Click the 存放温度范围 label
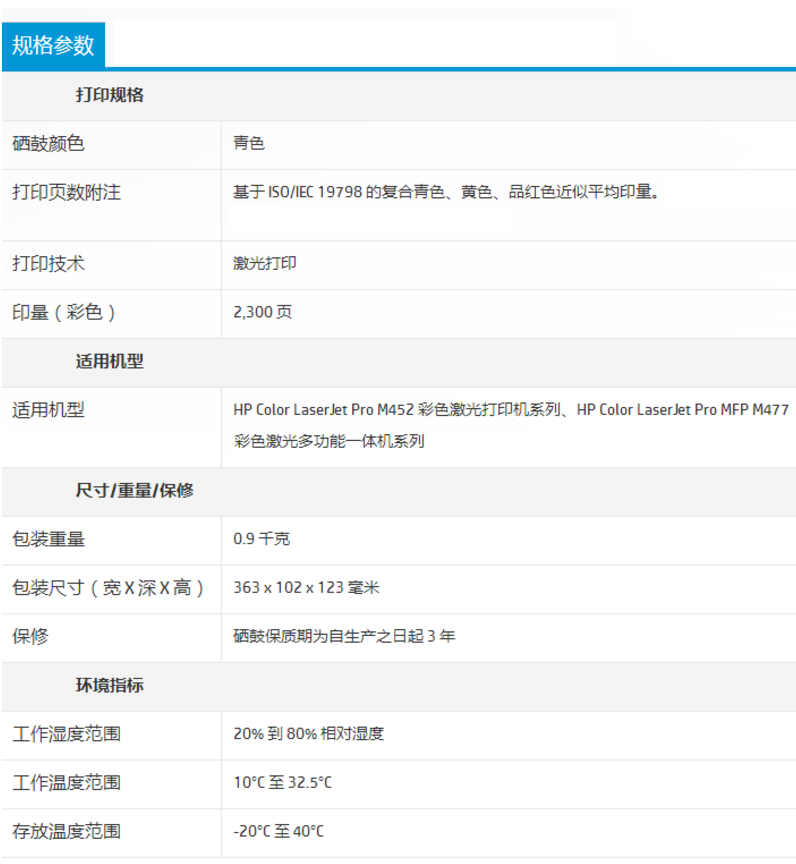Viewport: 796px width, 864px height. [x=67, y=831]
